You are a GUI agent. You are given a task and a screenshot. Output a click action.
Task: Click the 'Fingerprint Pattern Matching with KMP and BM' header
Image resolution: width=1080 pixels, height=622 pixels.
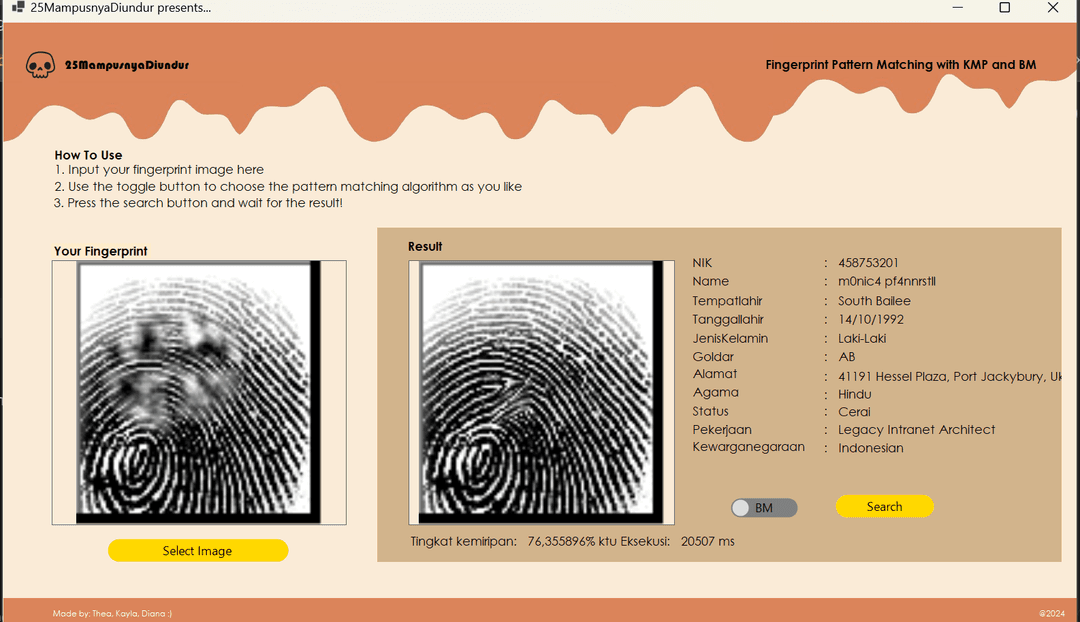(899, 64)
